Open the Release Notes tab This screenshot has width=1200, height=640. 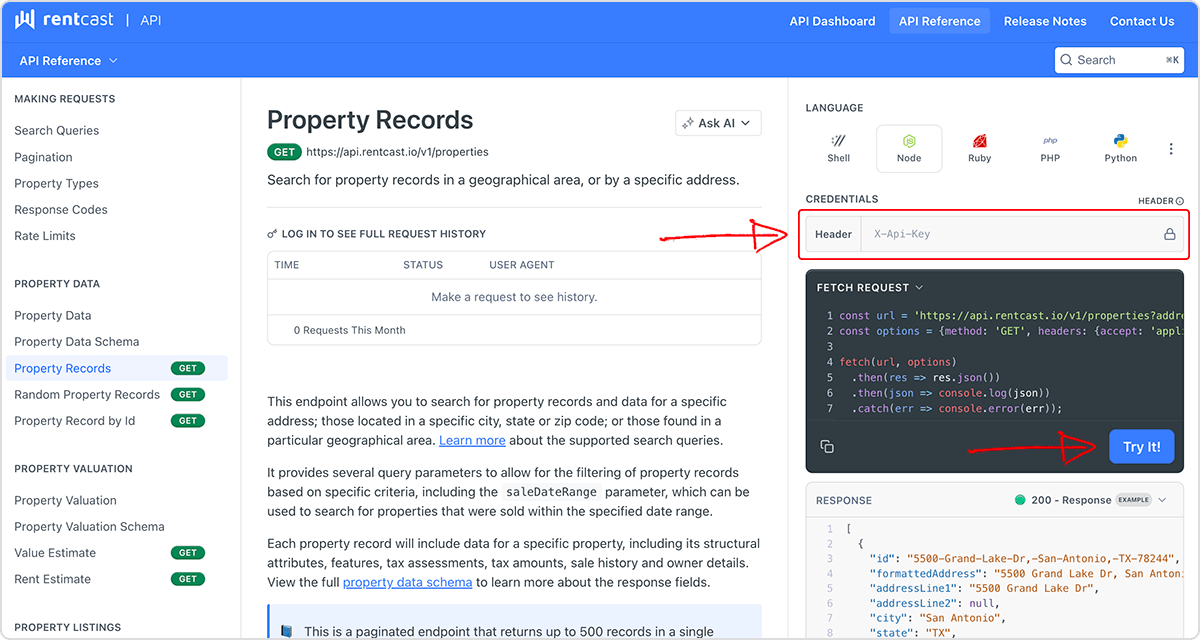(1045, 21)
